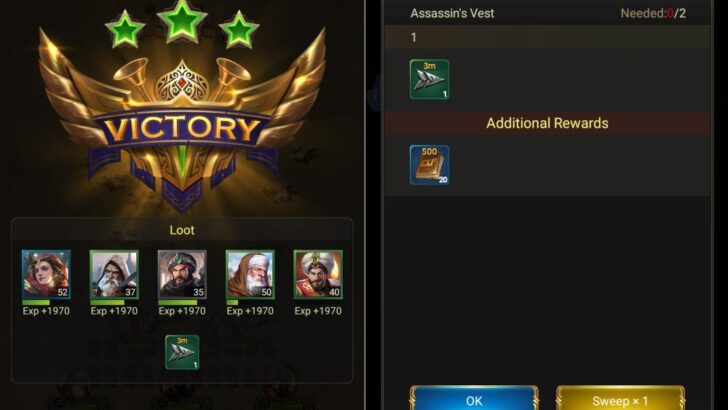This screenshot has height=410, width=728.
Task: Select the dark-helmeted hero portrait level 35
Action: point(182,274)
